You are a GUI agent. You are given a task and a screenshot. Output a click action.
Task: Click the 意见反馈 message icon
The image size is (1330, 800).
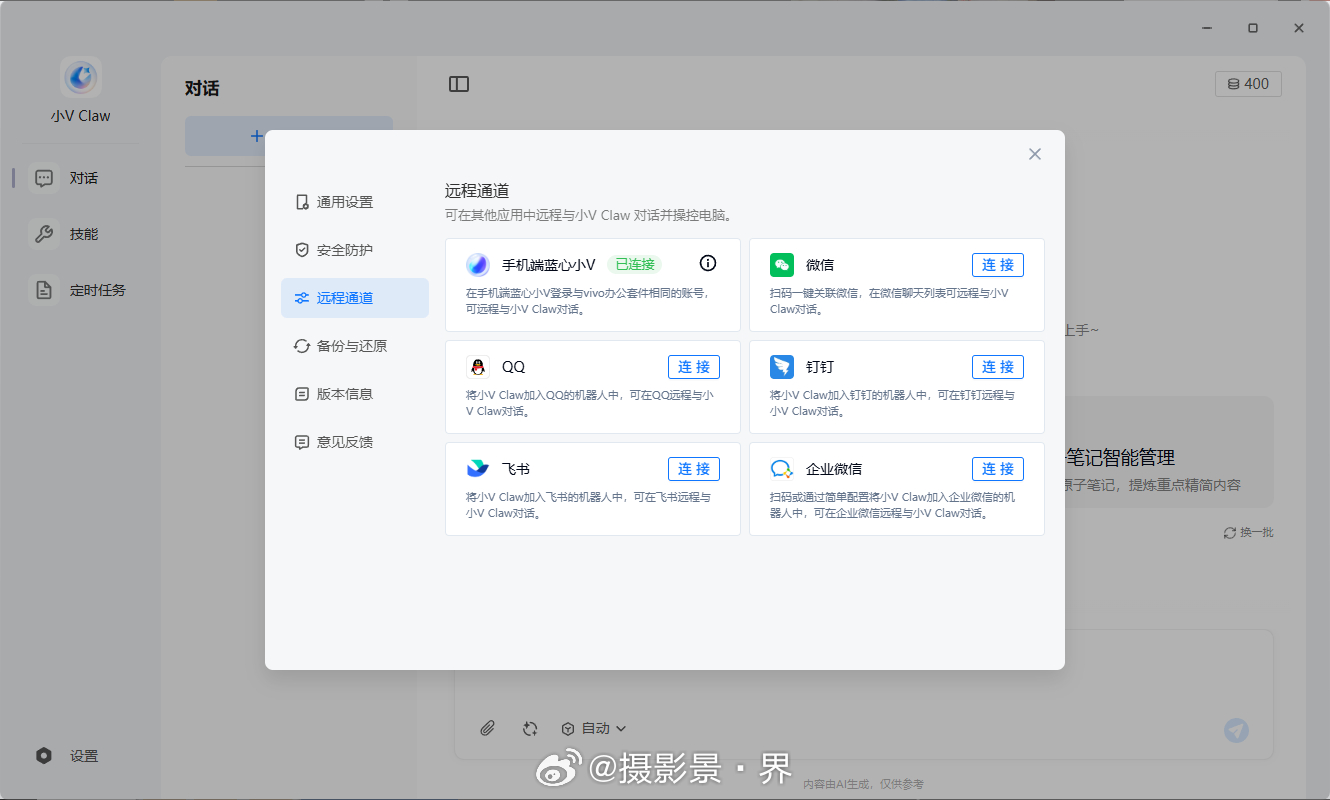(302, 442)
